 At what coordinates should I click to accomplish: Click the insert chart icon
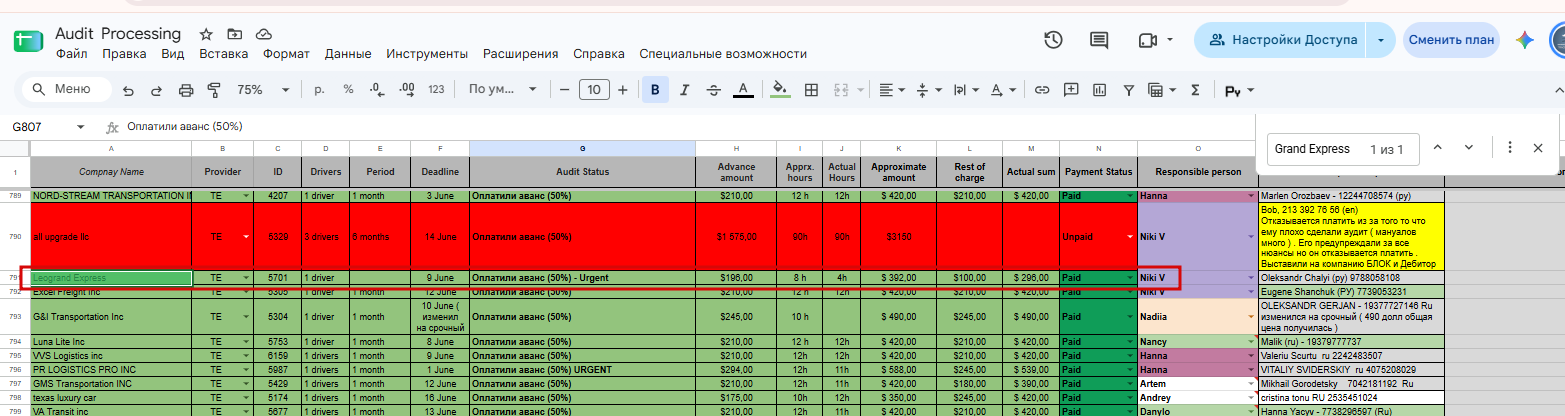[1100, 90]
